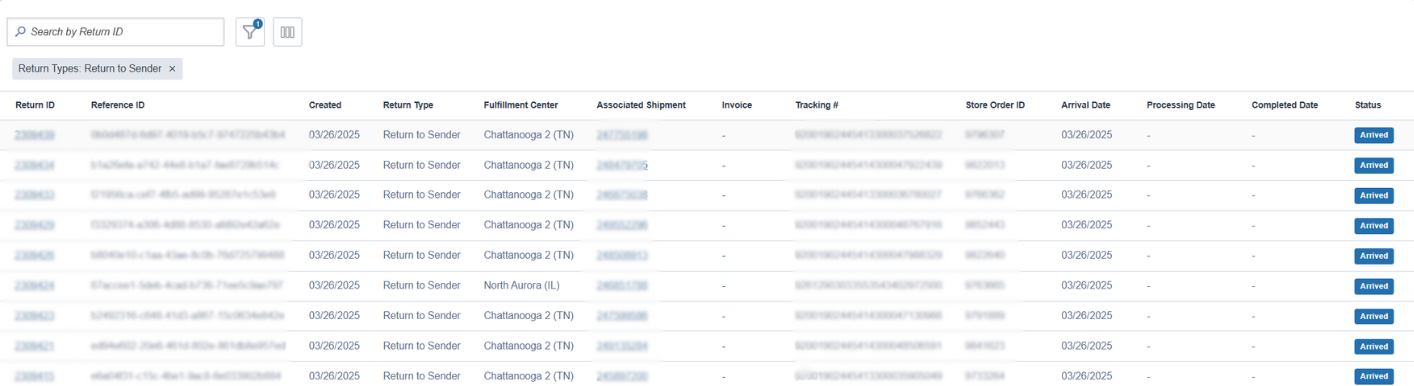1414x386 pixels.
Task: Sort by the Arrival Date column header
Action: pyautogui.click(x=1086, y=105)
